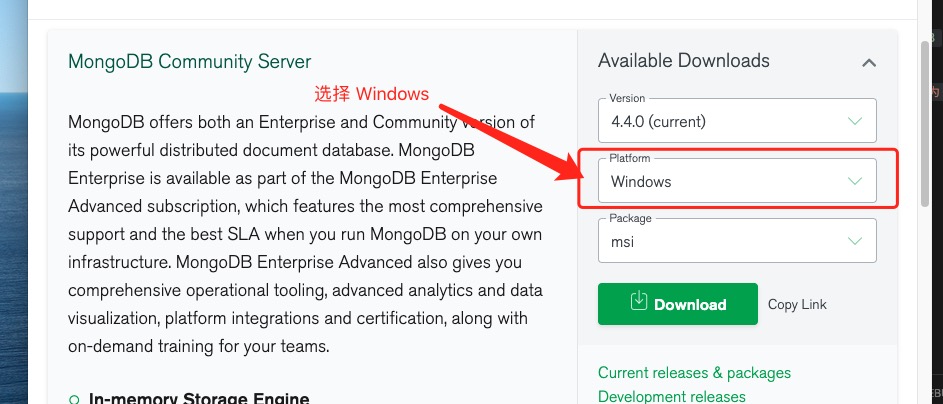Image resolution: width=943 pixels, height=404 pixels.
Task: Click the Version field's chevron arrow
Action: tap(854, 121)
